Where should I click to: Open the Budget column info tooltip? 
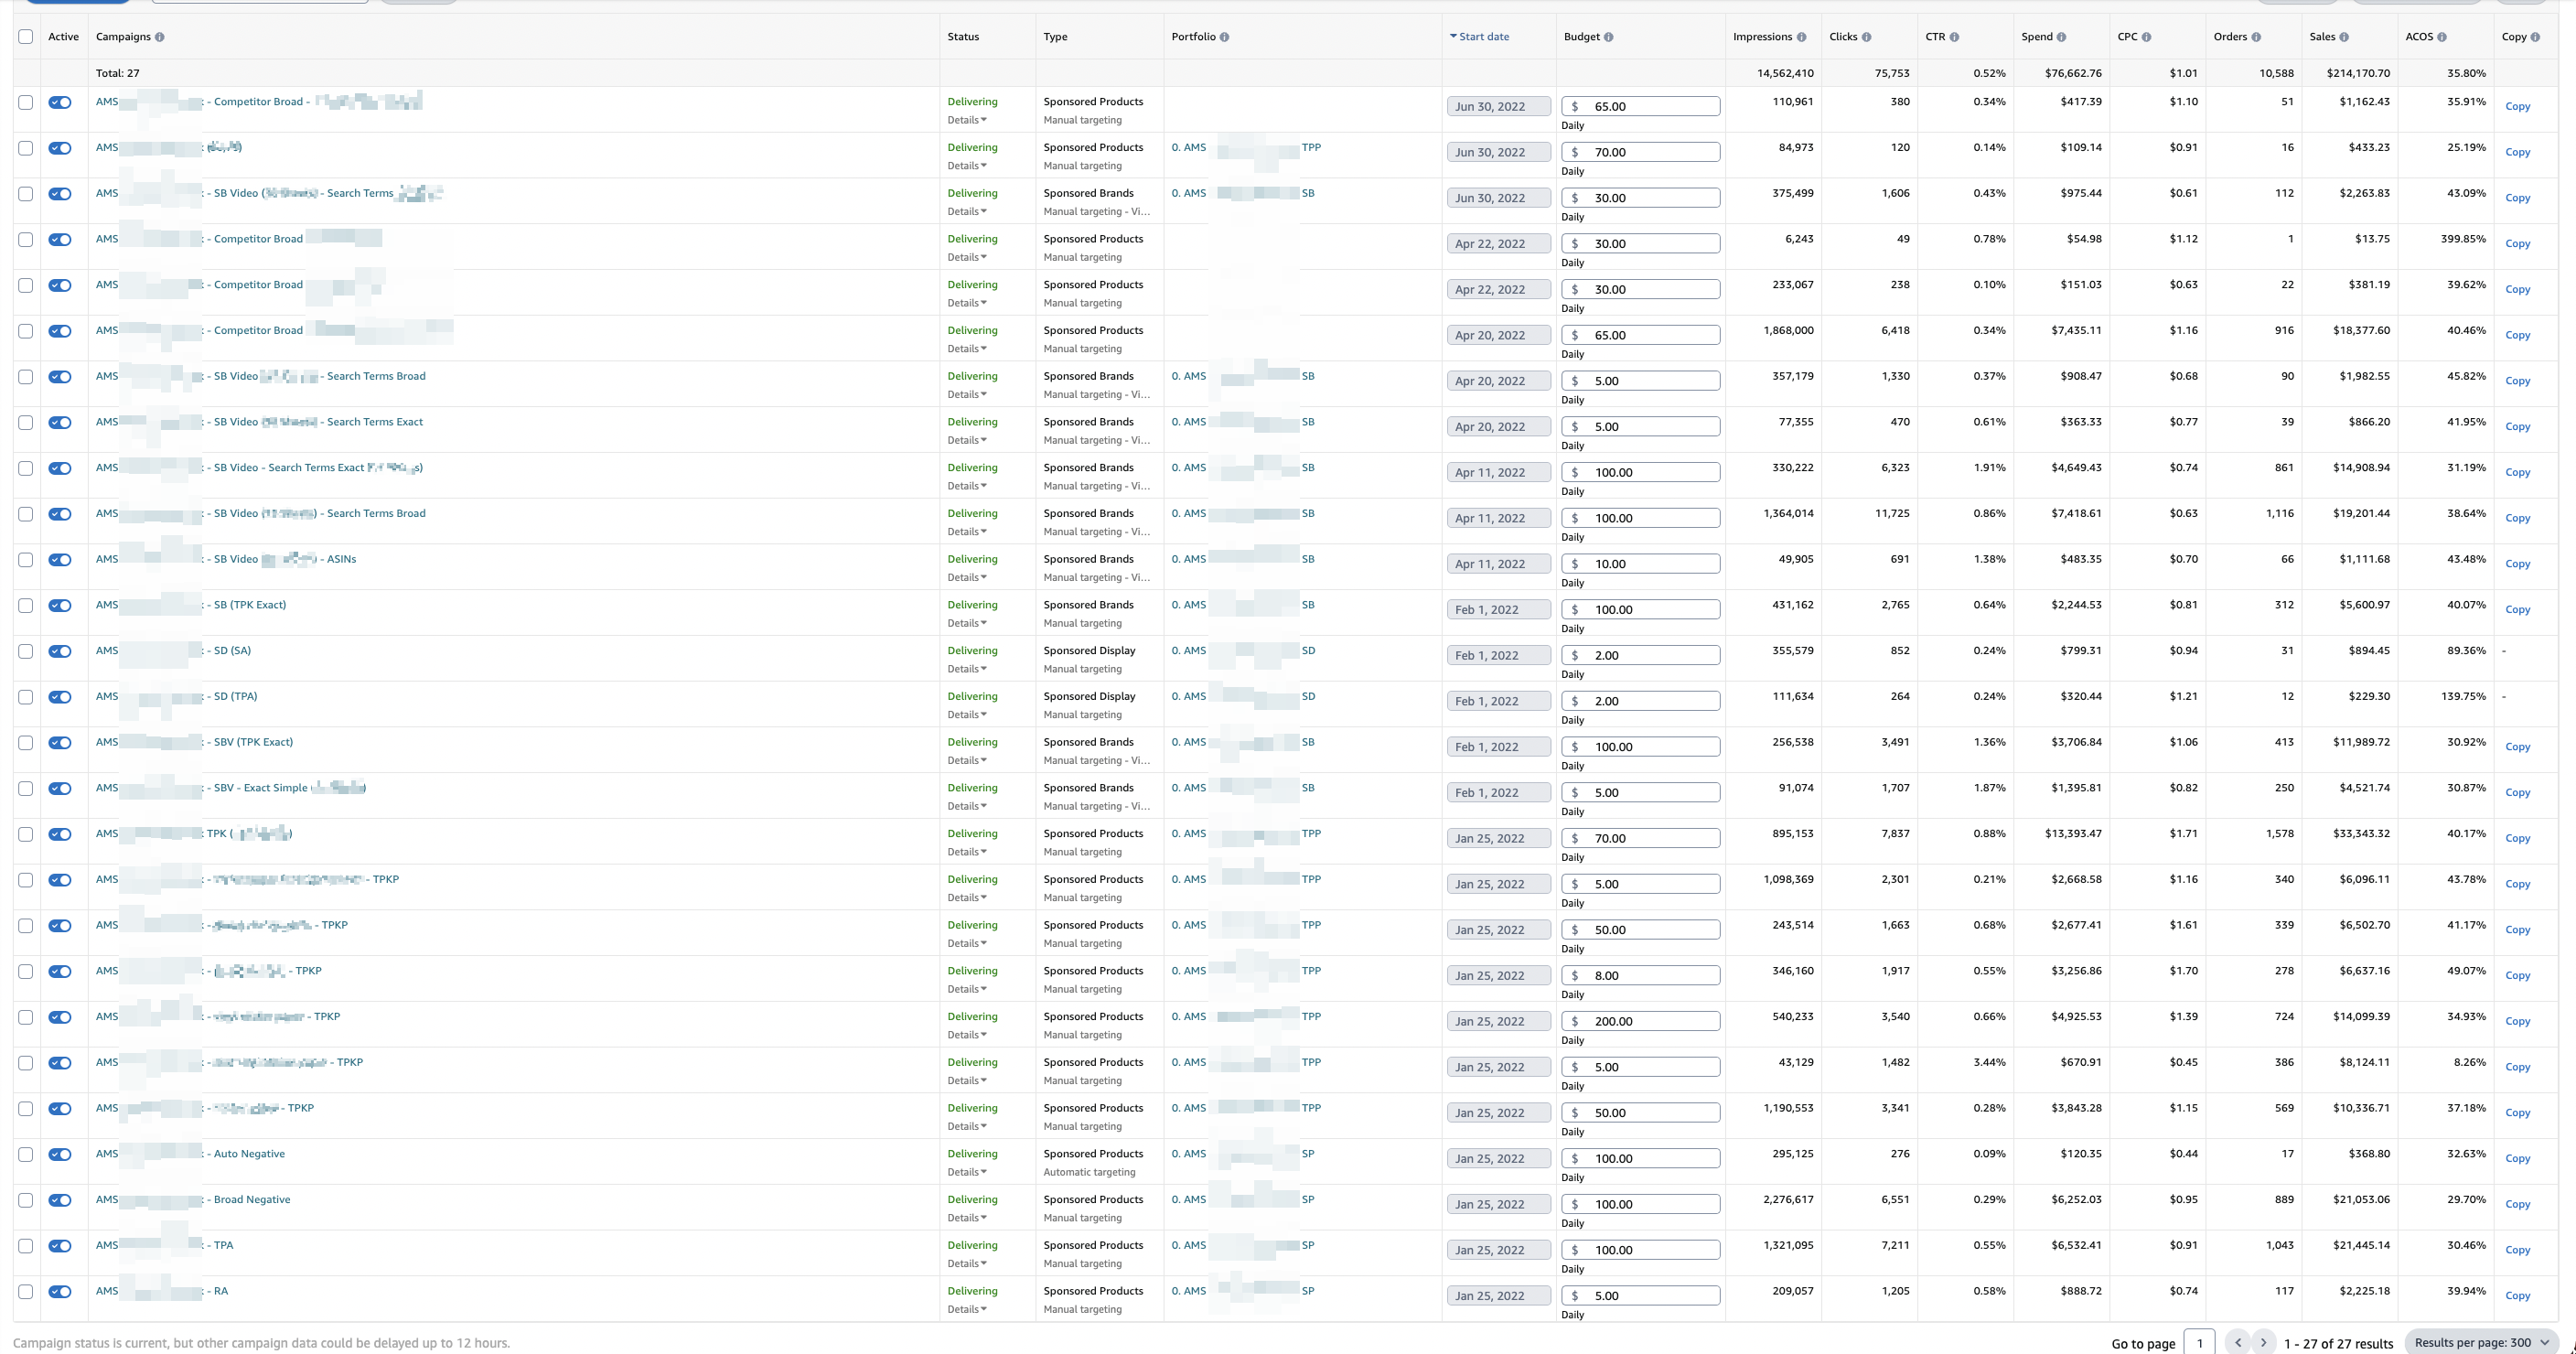pos(1610,36)
